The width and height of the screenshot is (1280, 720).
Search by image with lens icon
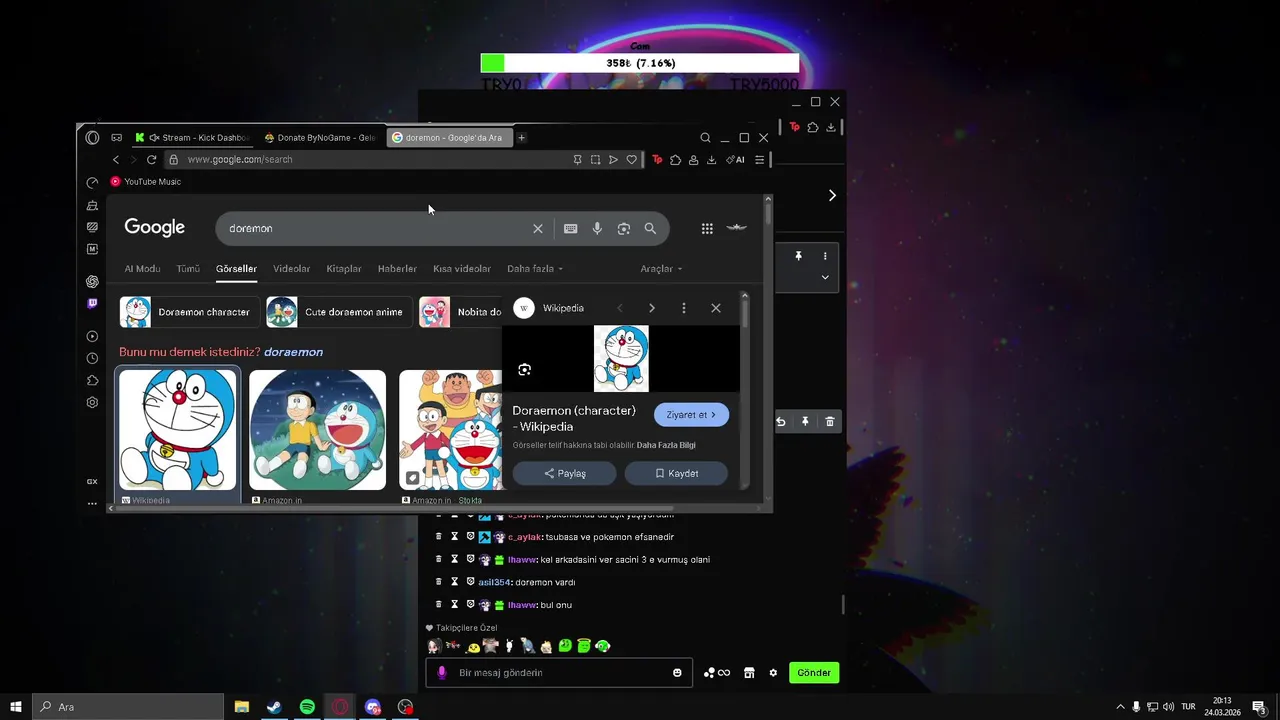[x=624, y=229]
